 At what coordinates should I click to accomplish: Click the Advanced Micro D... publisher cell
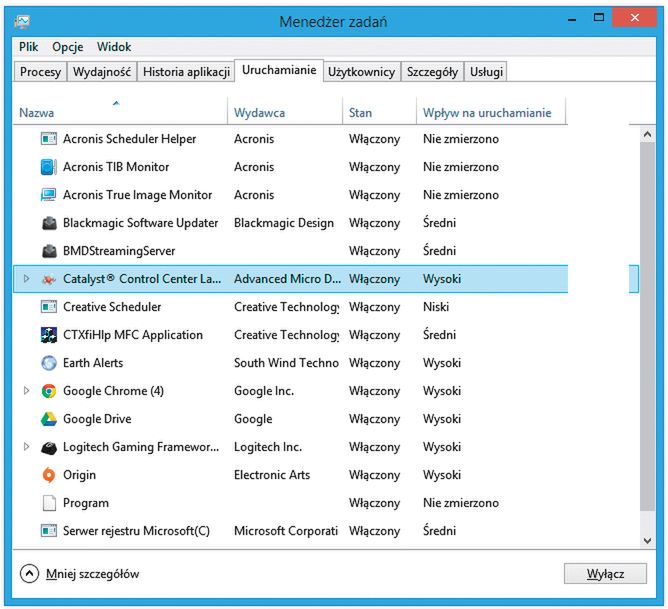pos(288,279)
